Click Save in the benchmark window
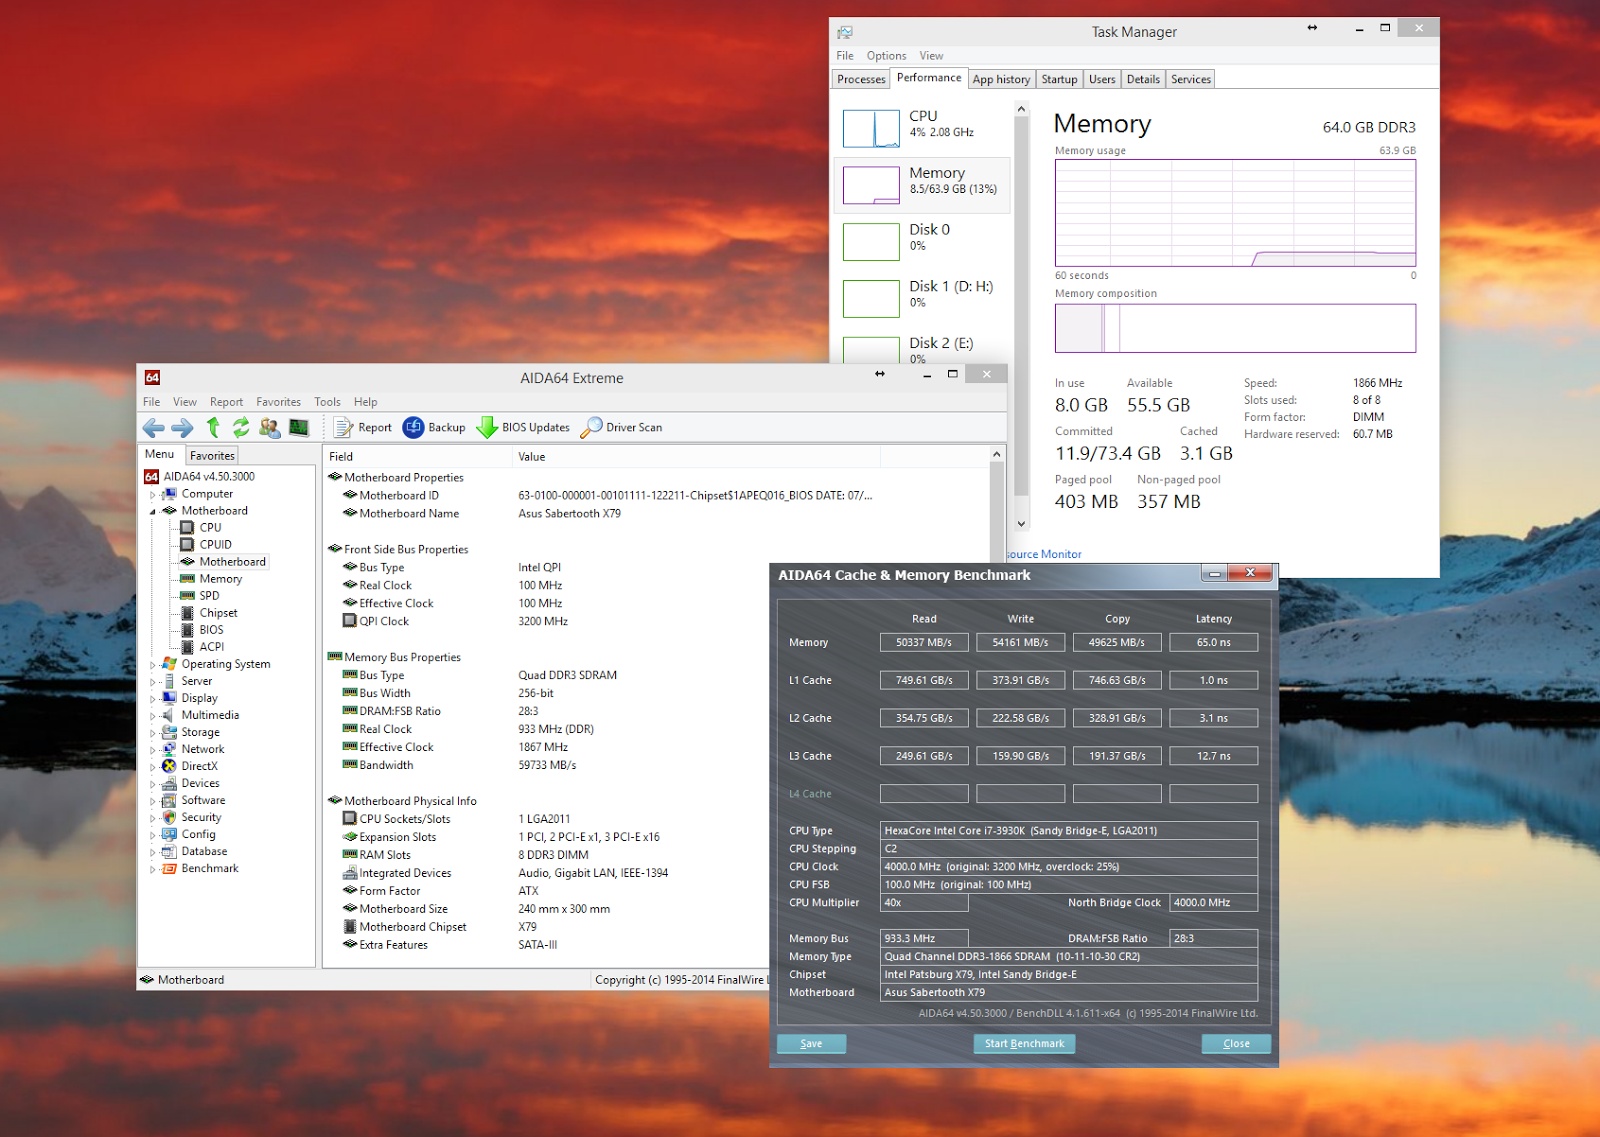The height and width of the screenshot is (1137, 1600). [811, 1044]
